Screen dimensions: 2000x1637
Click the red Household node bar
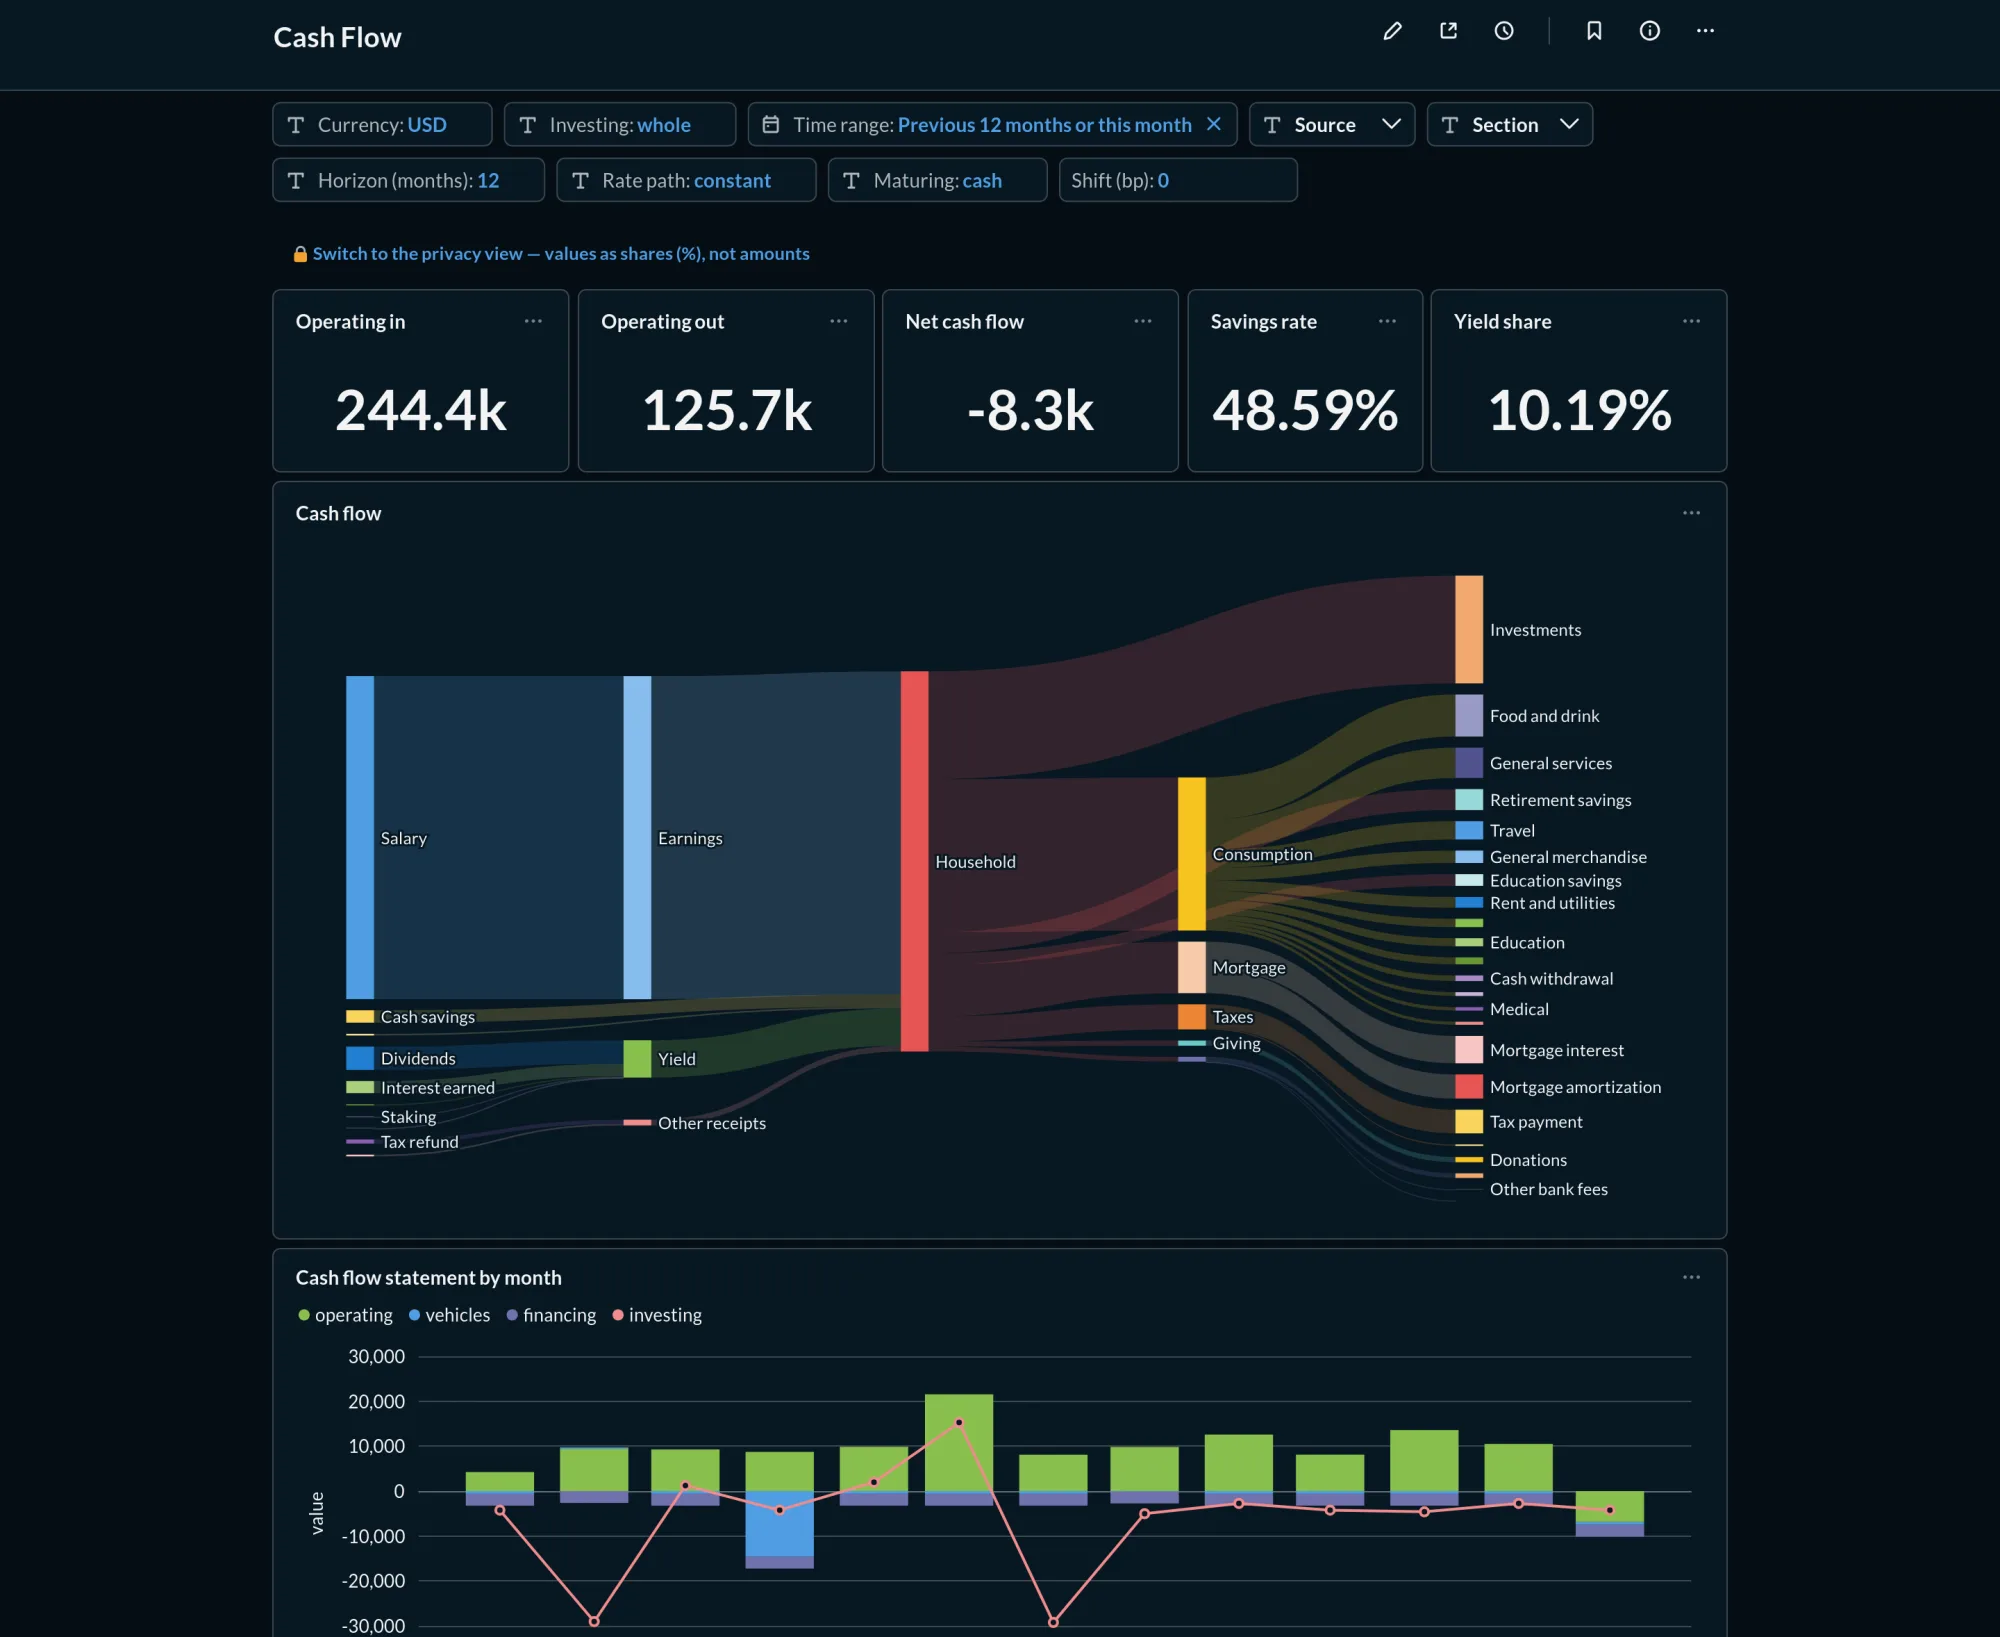(914, 861)
